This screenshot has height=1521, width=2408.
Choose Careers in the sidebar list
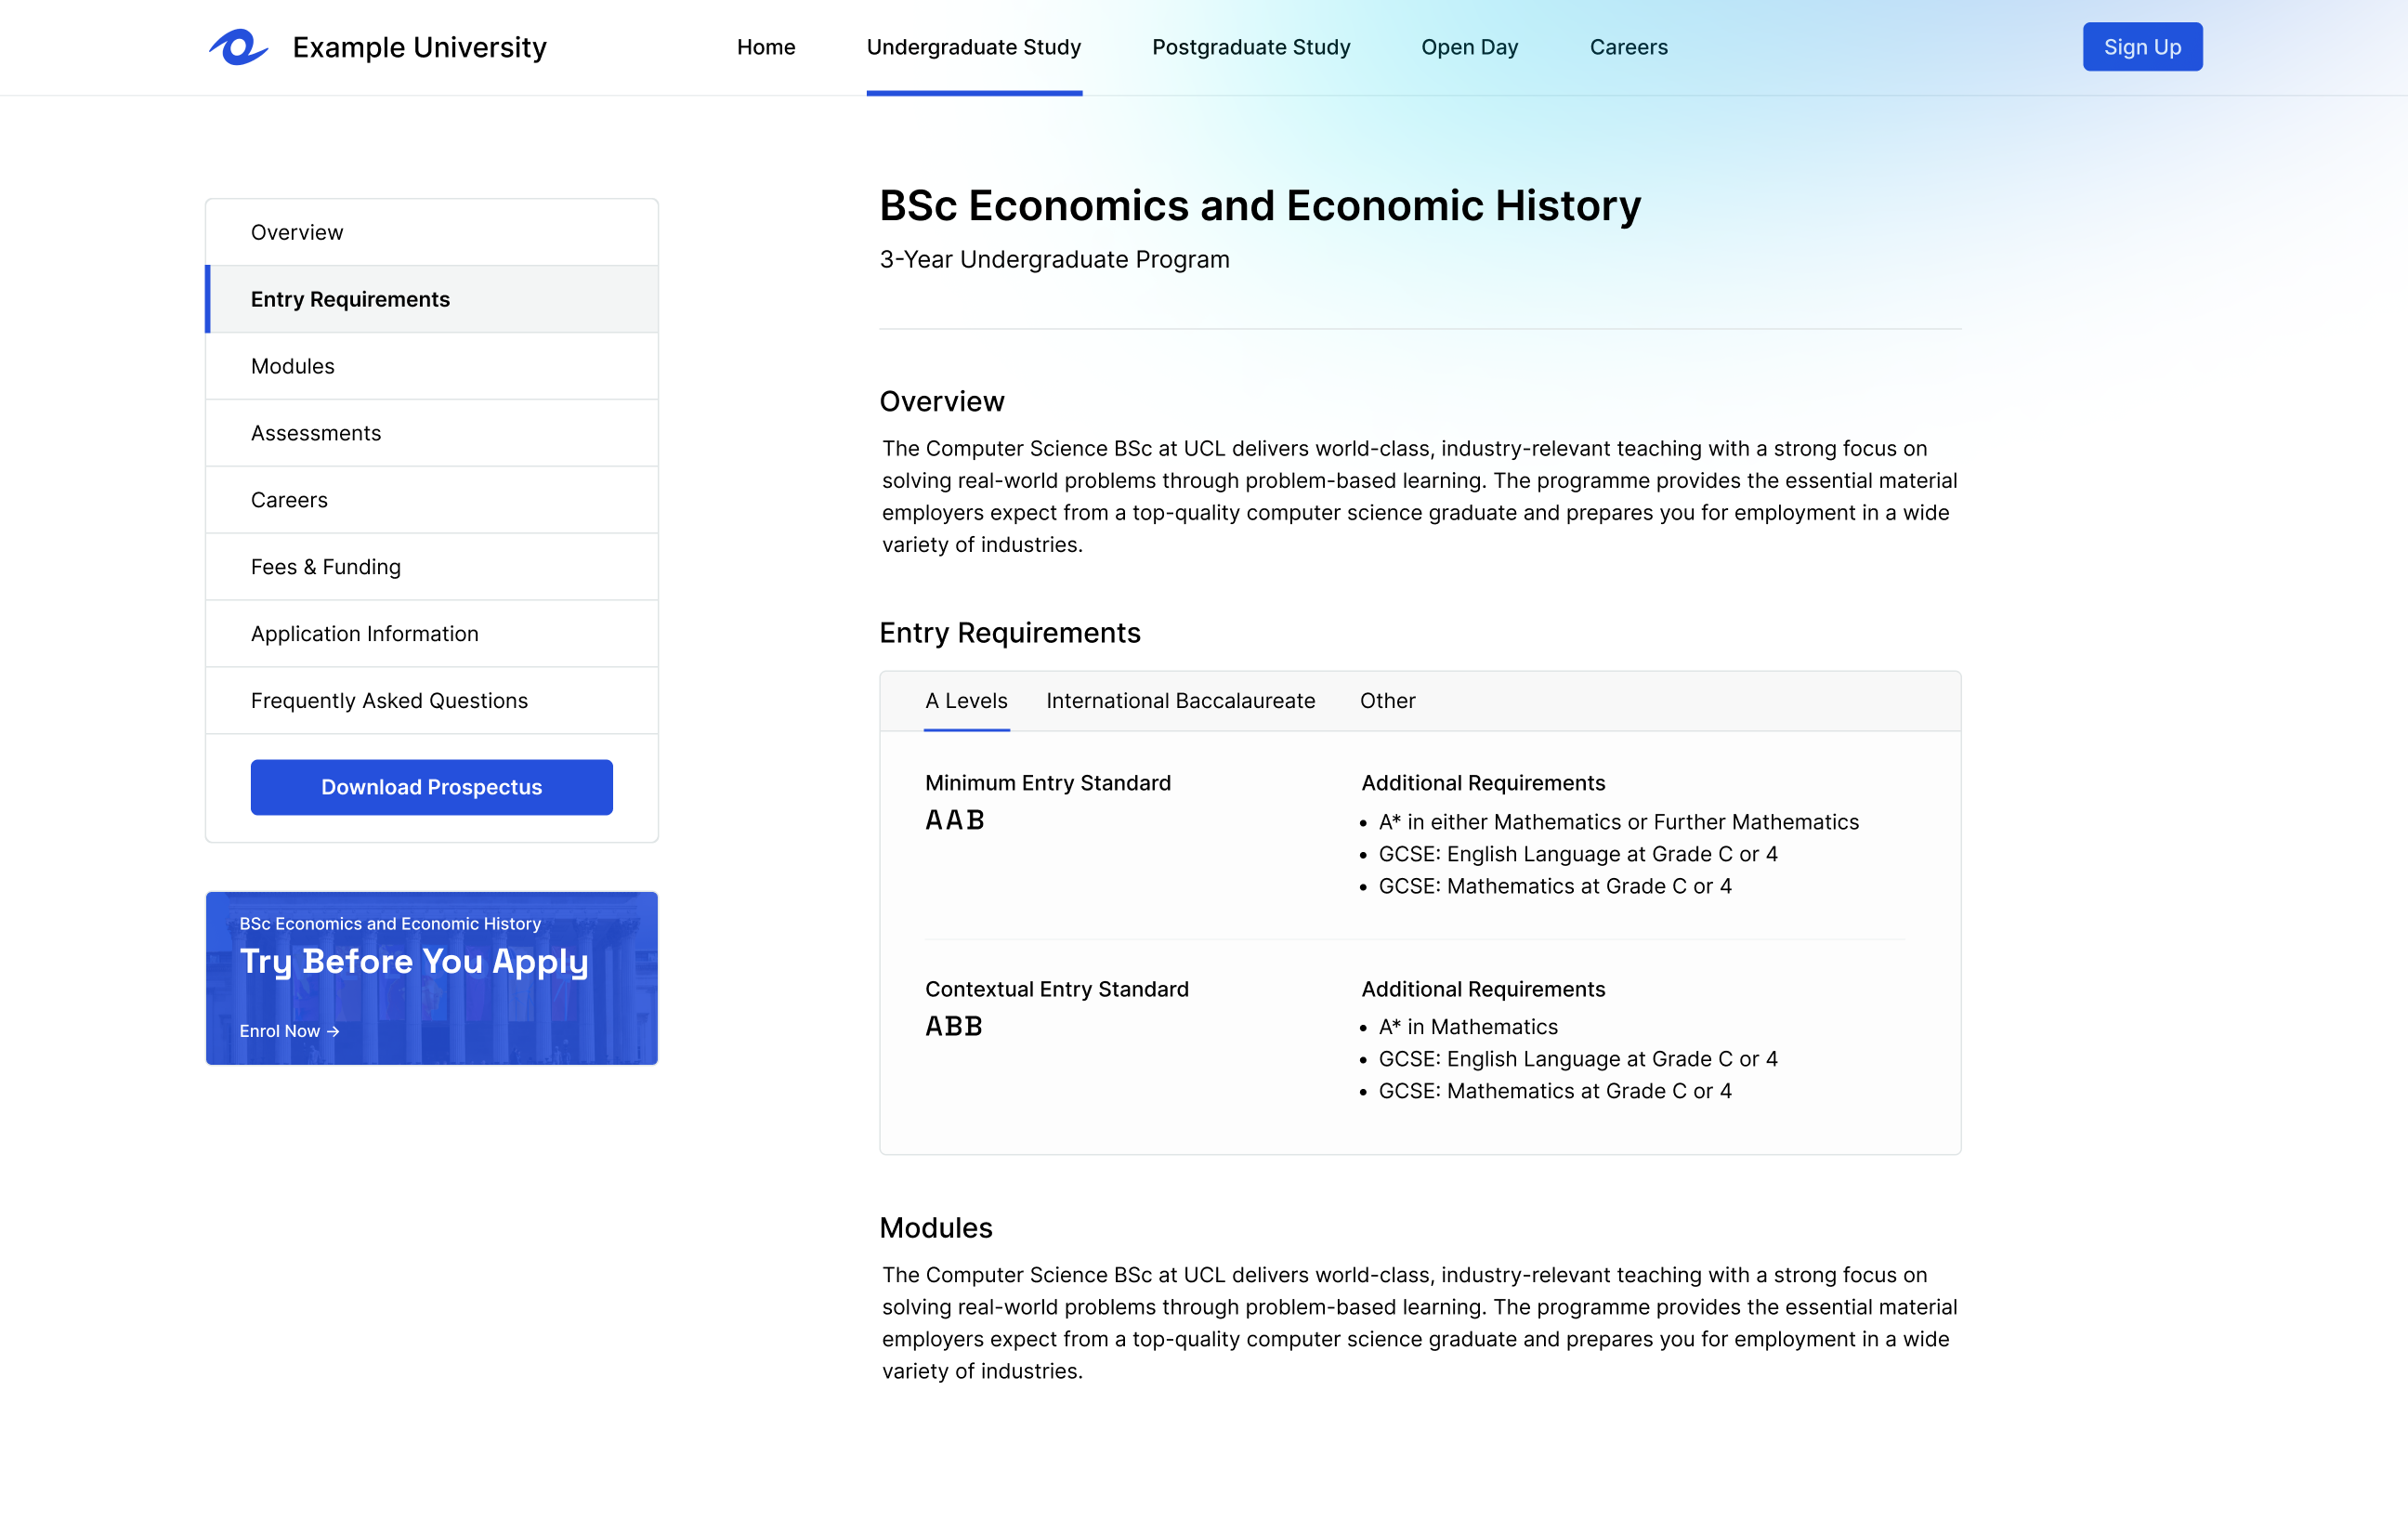tap(432, 500)
